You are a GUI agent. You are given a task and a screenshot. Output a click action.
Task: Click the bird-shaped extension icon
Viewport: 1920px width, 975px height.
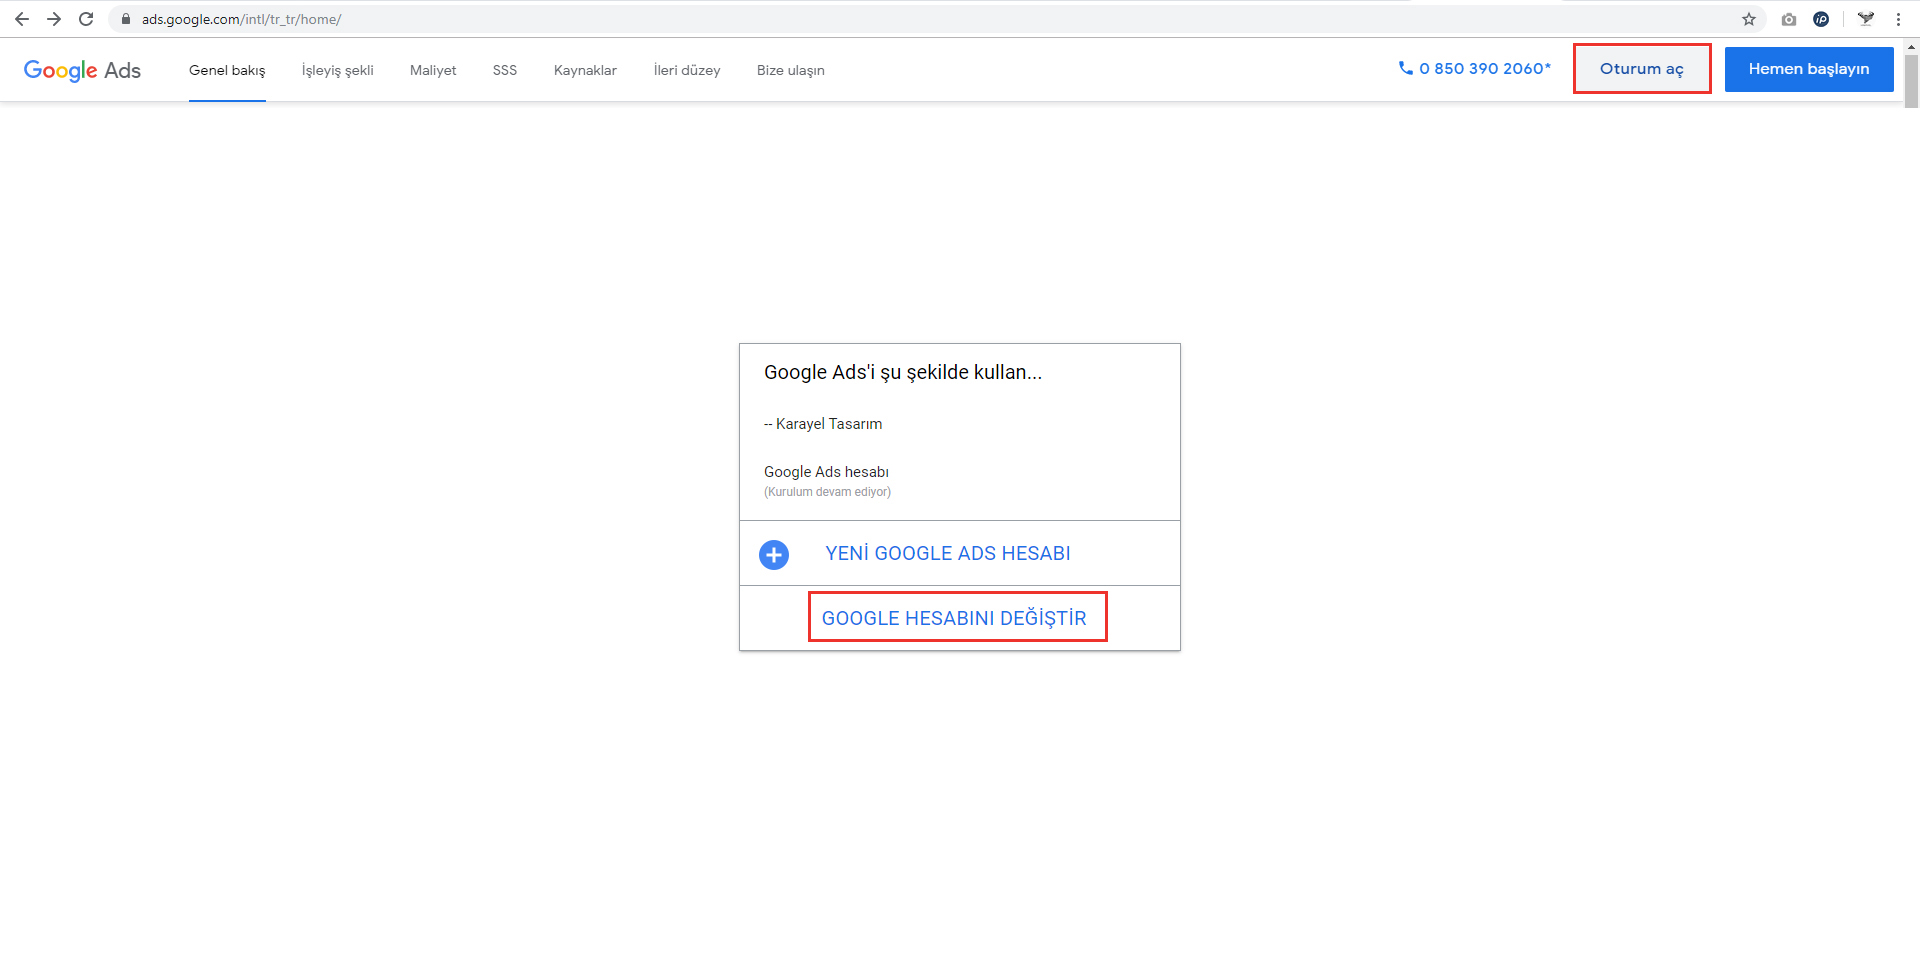point(1866,19)
